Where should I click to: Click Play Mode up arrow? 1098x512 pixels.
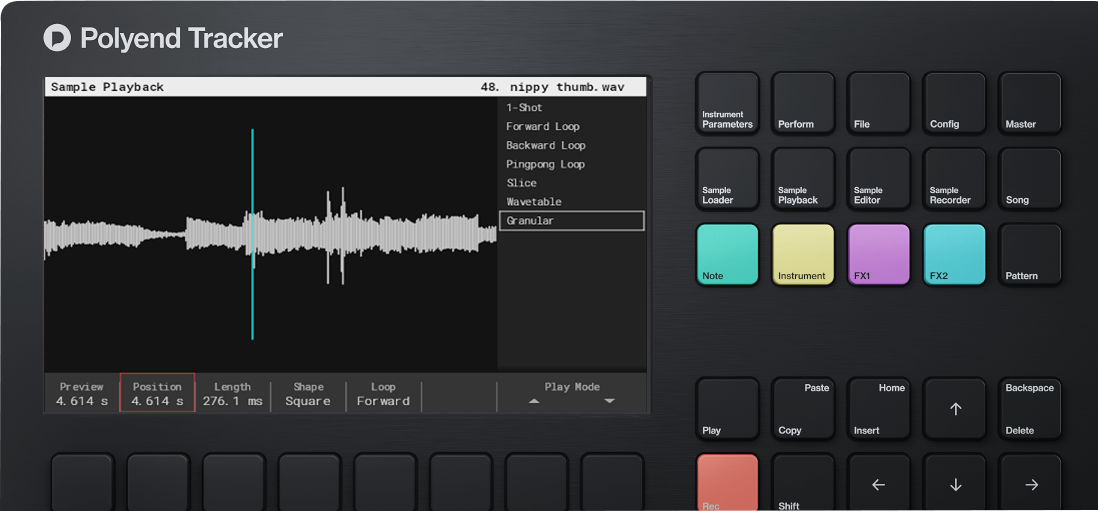click(534, 401)
